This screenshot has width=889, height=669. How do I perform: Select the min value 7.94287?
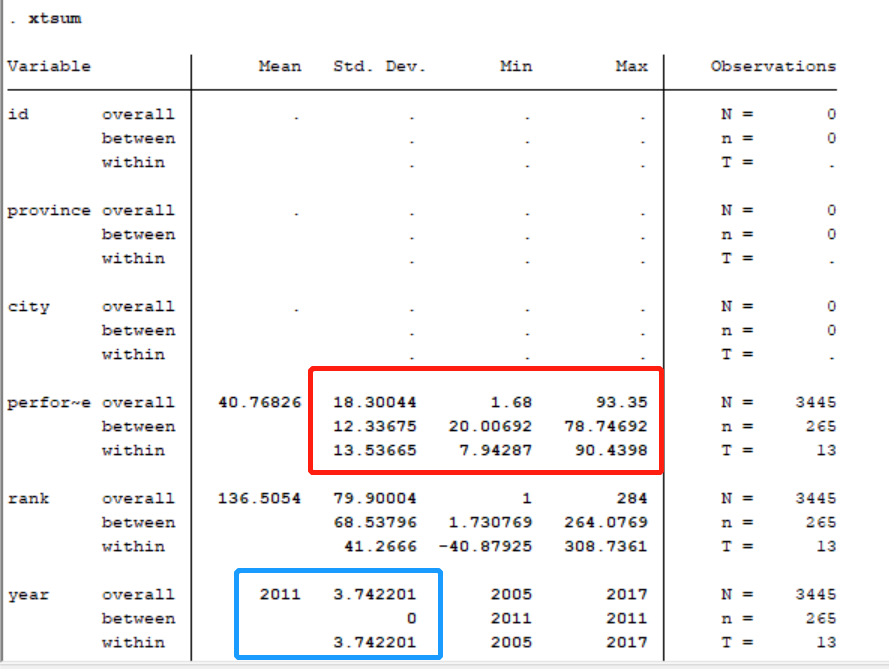coord(496,451)
